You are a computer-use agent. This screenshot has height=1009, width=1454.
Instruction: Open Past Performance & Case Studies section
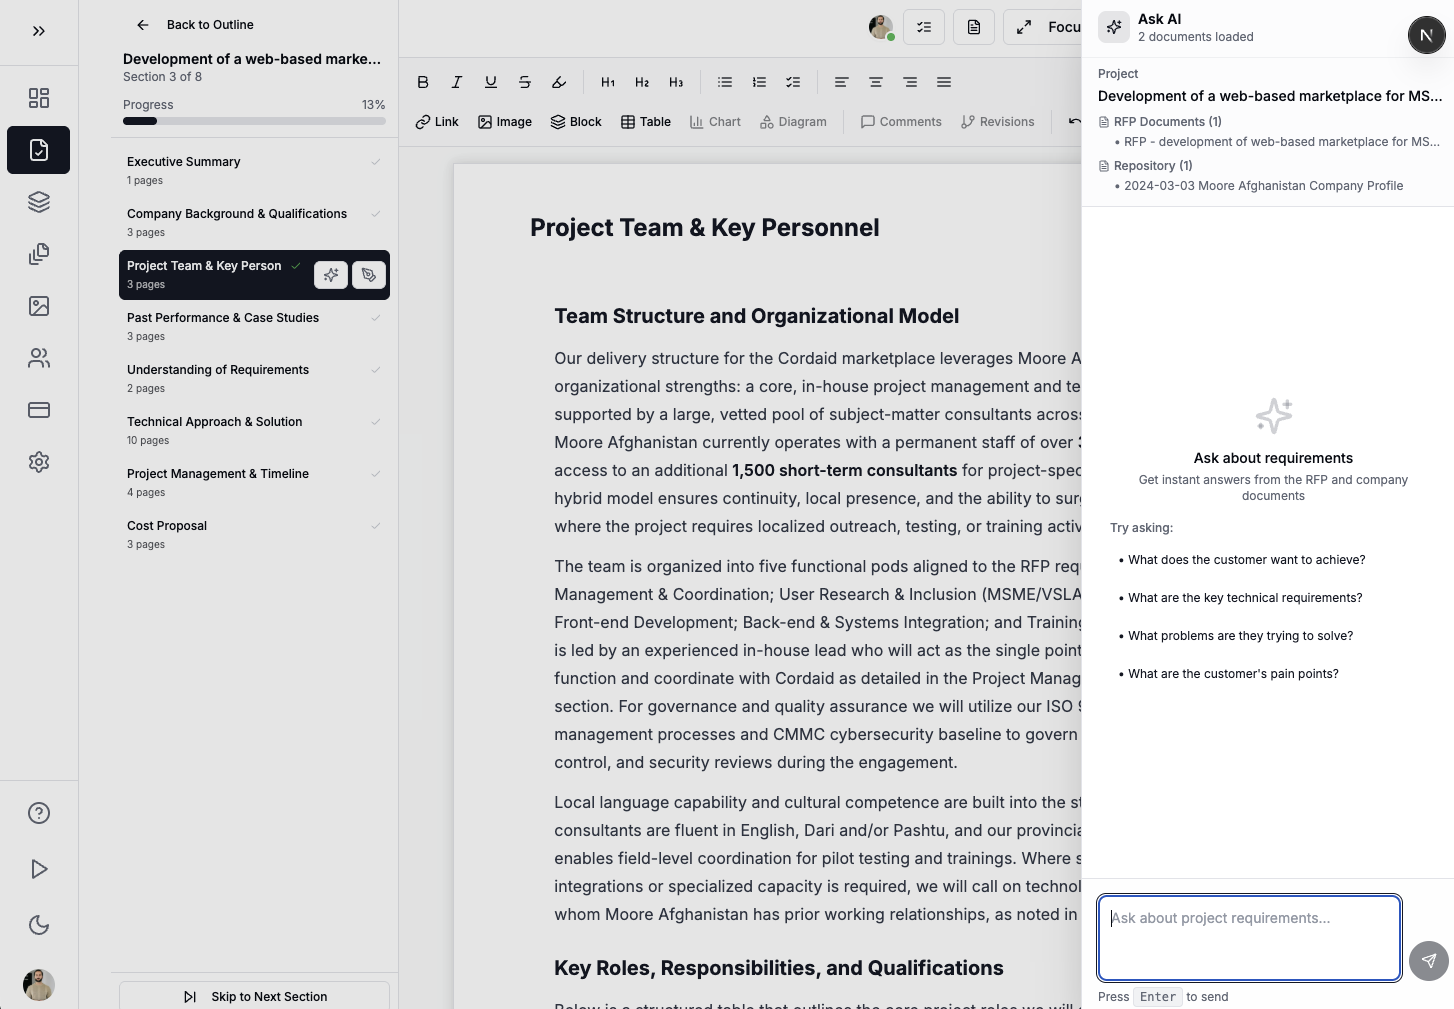[x=254, y=327]
